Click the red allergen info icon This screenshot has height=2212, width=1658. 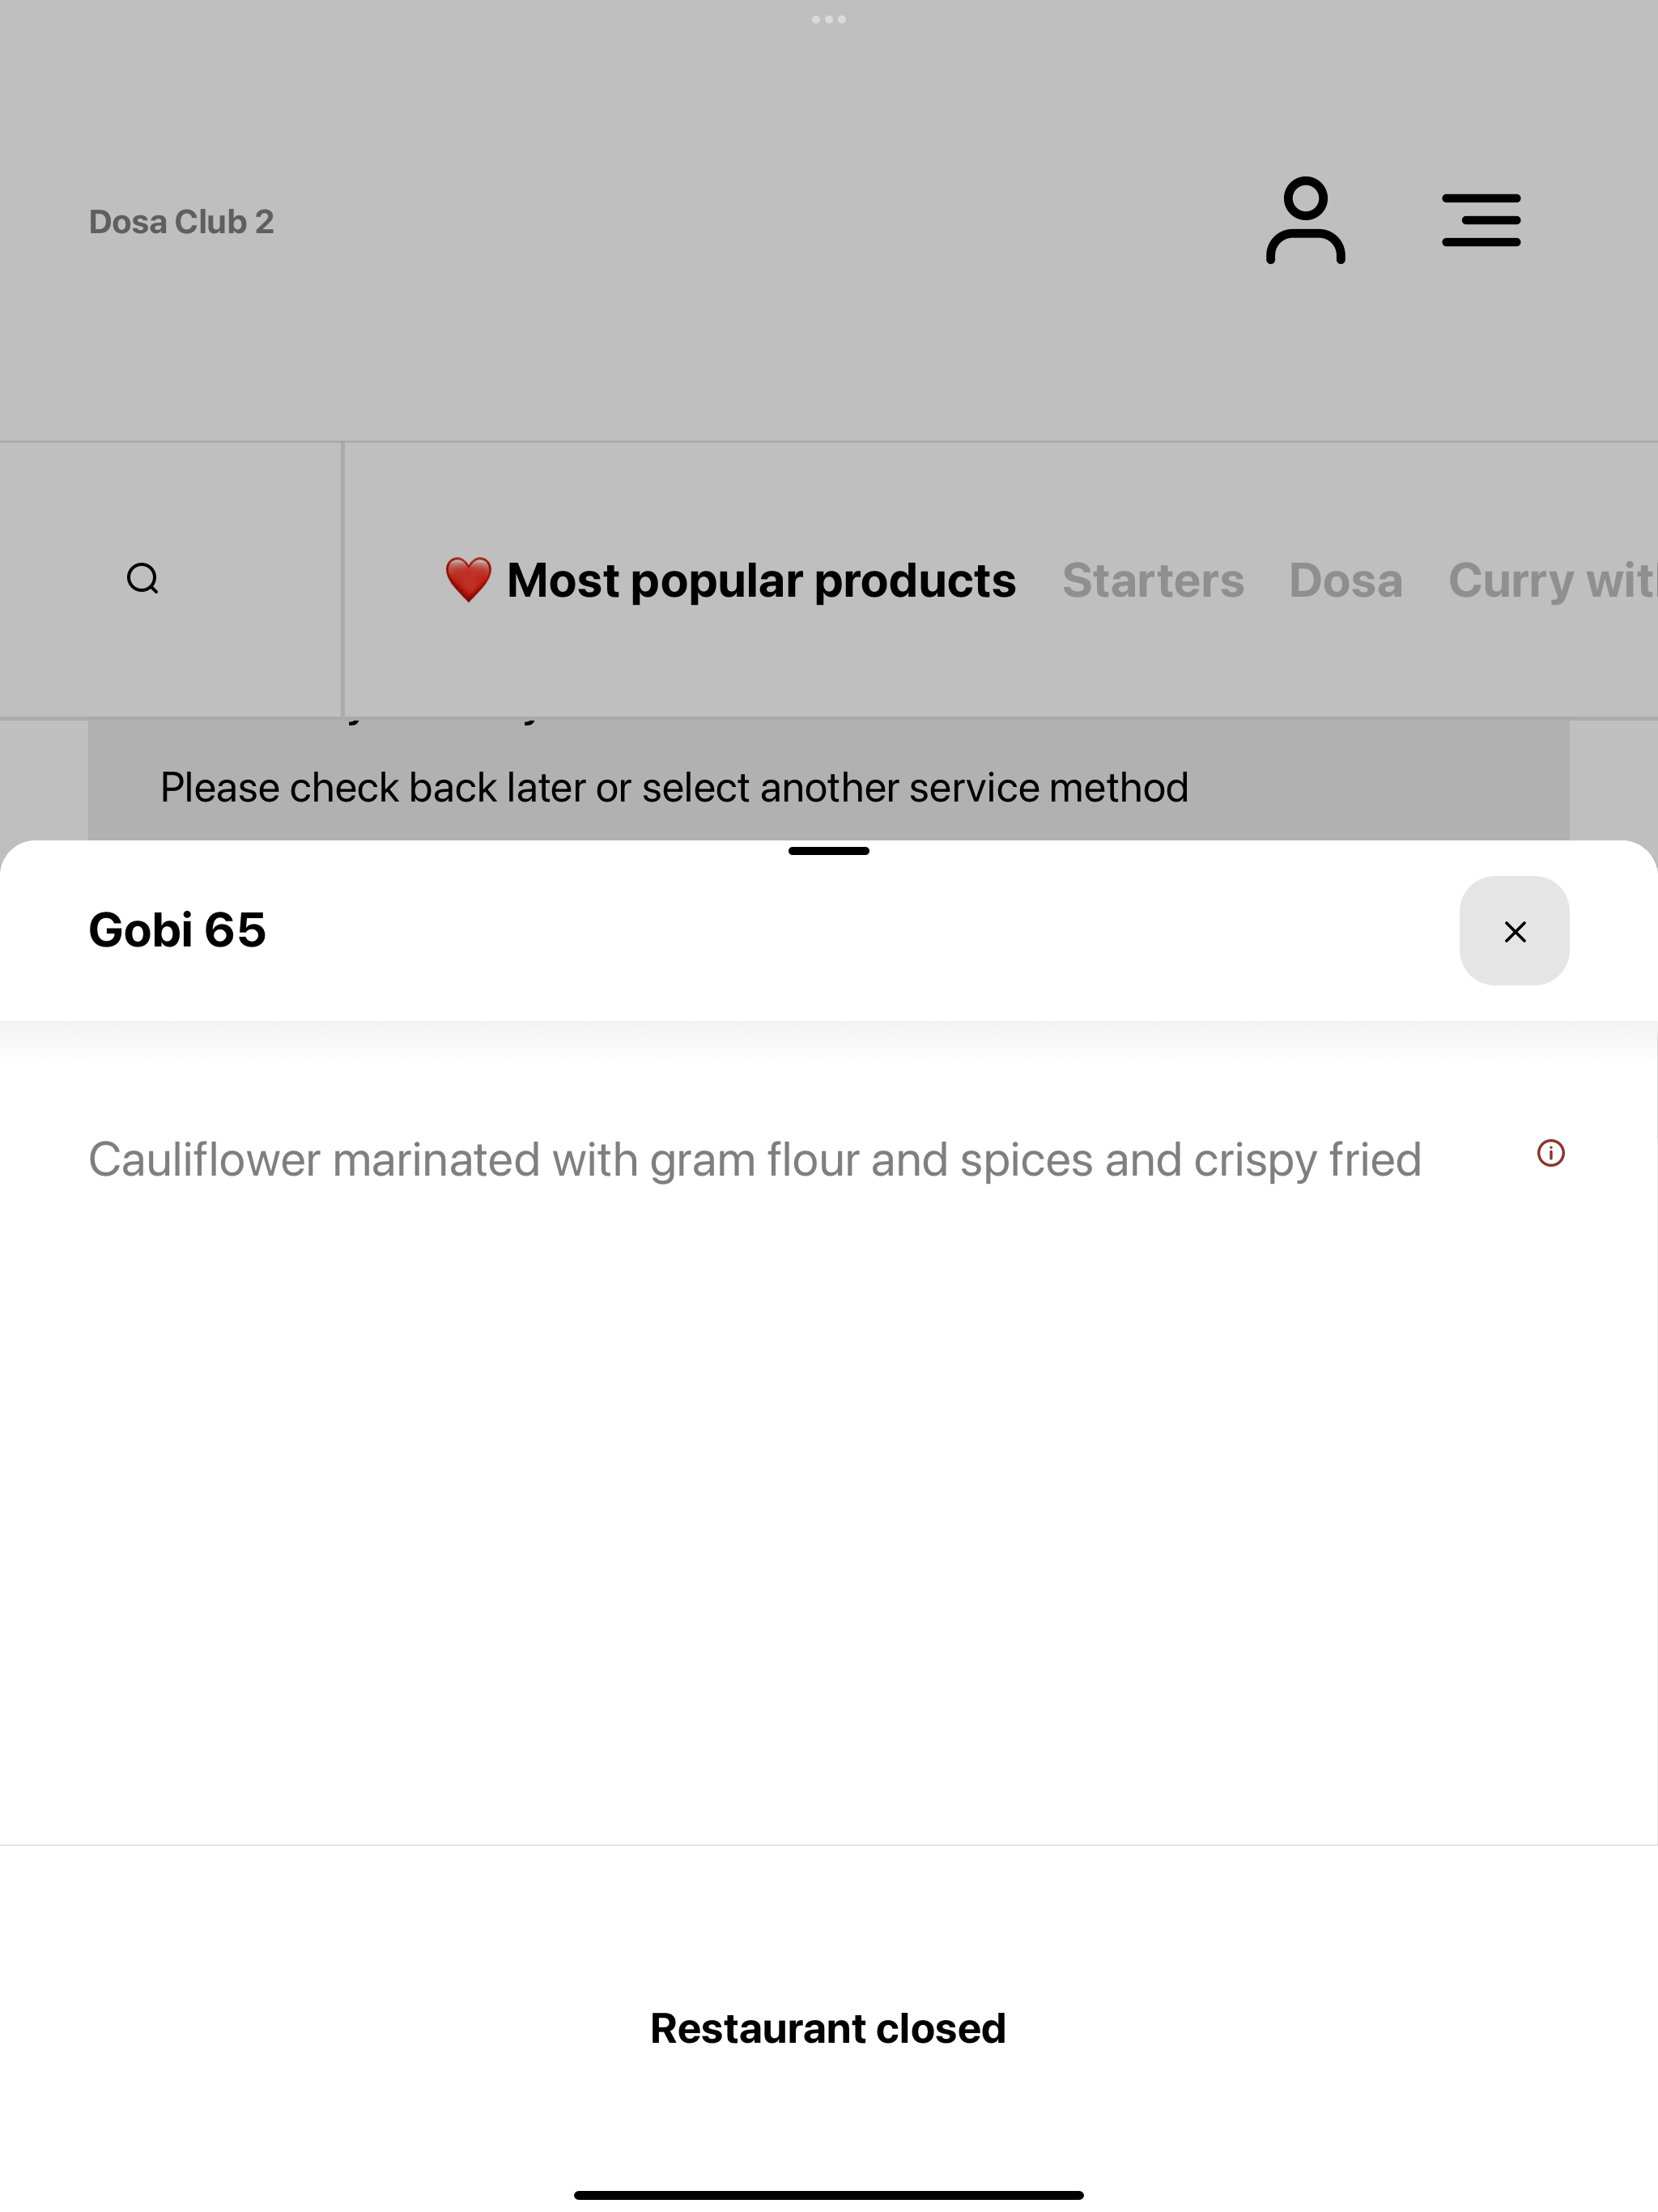tap(1550, 1153)
